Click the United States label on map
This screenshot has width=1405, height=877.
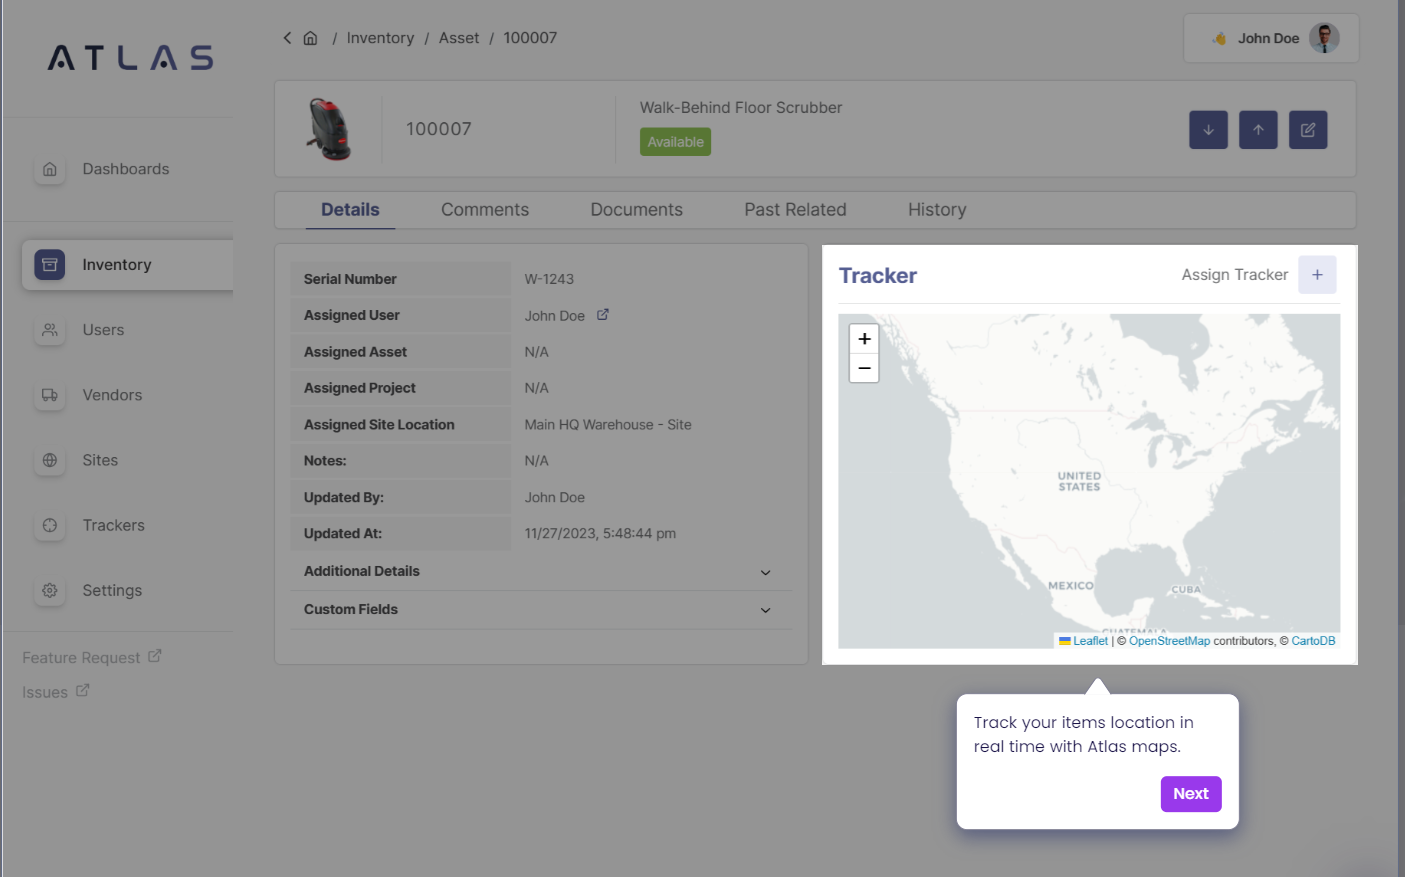pyautogui.click(x=1079, y=482)
